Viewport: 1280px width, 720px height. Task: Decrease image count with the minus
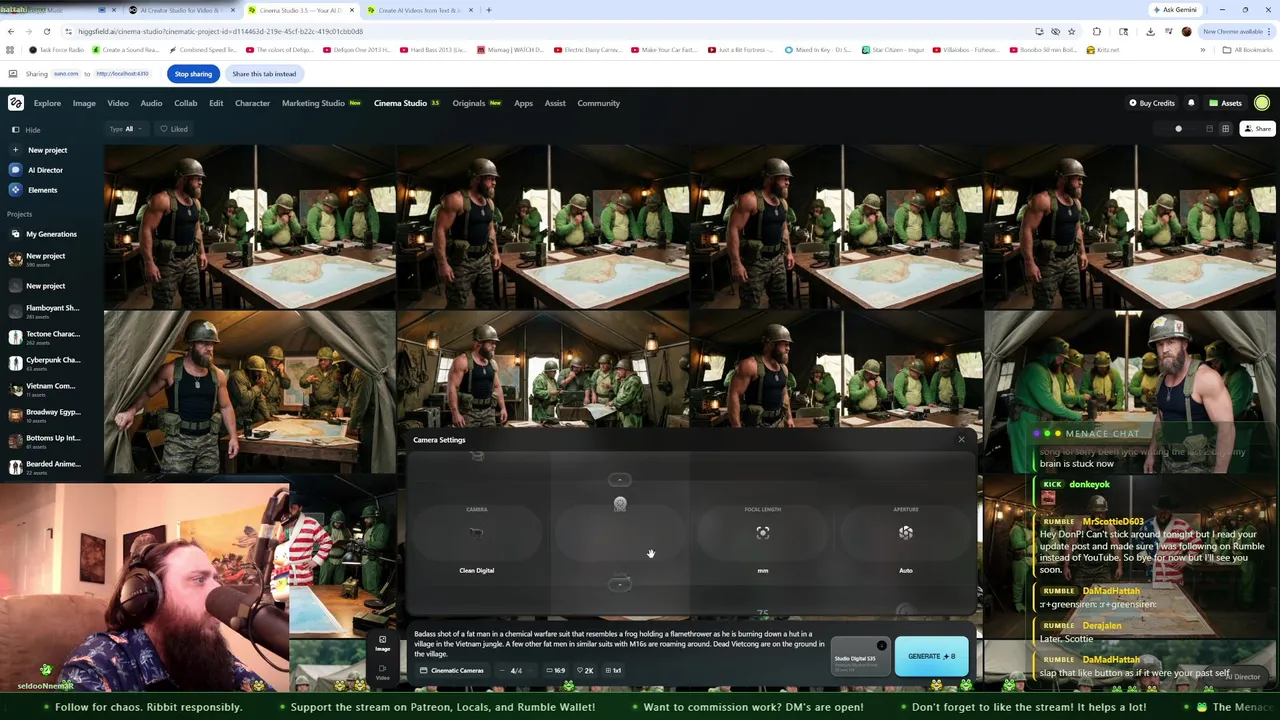coord(502,670)
